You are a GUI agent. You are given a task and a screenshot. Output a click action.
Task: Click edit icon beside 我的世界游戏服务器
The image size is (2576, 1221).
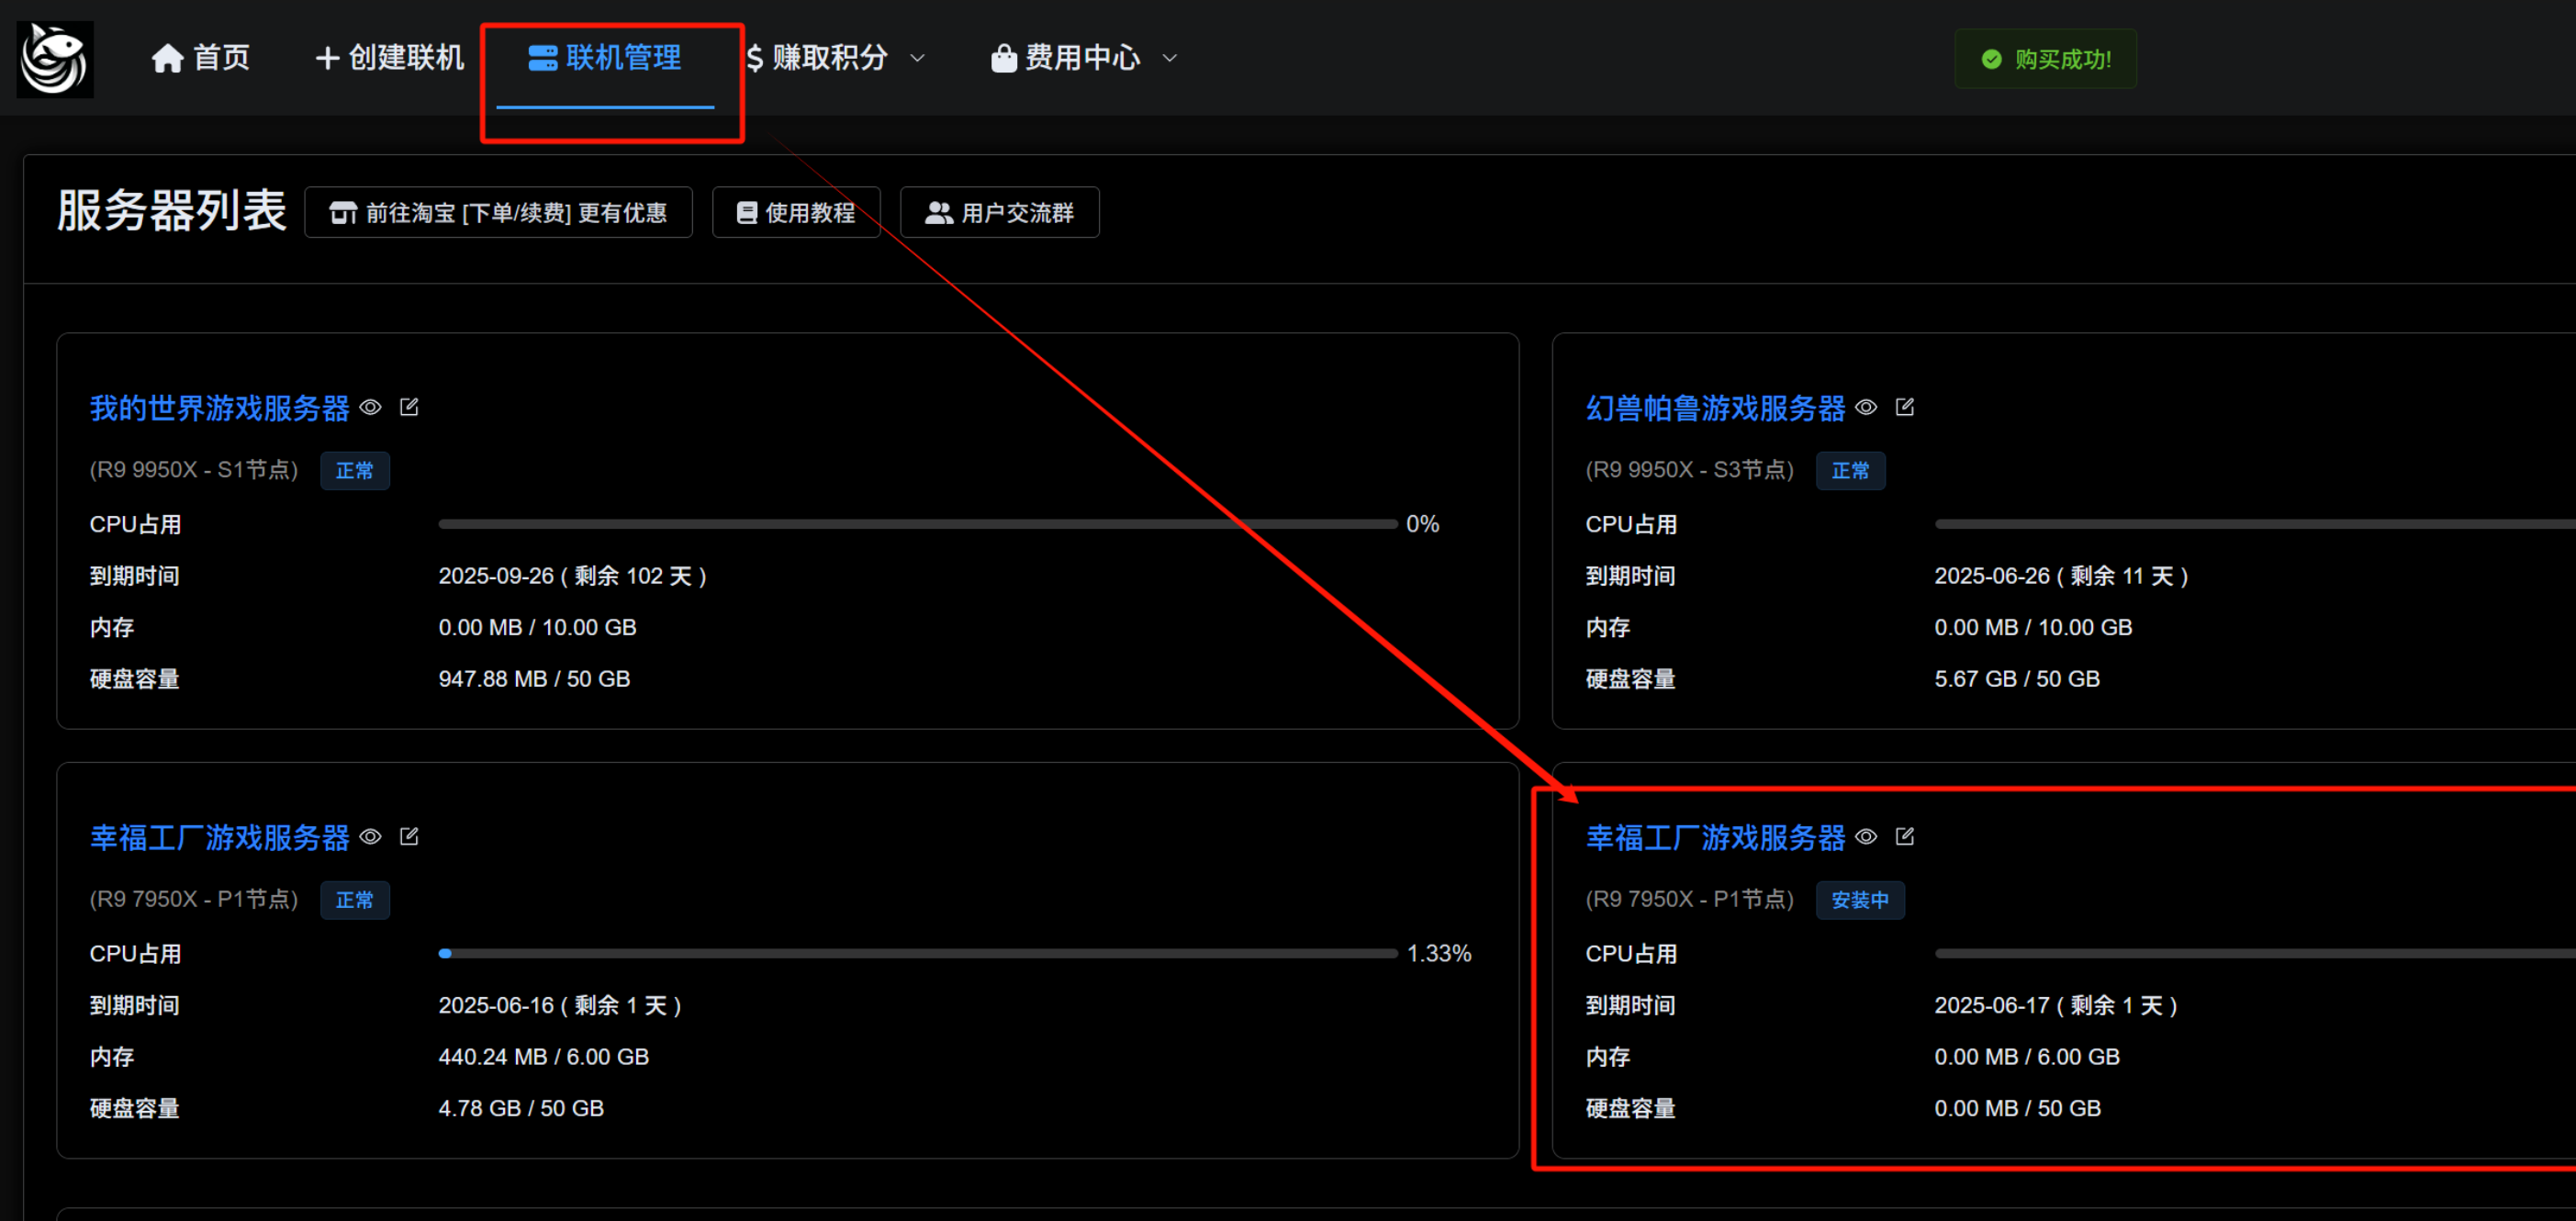click(409, 407)
